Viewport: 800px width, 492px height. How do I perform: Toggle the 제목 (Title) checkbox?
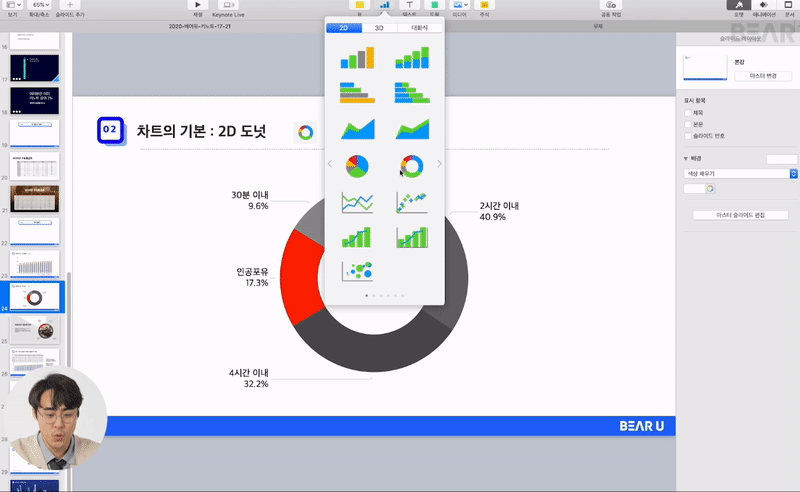pyautogui.click(x=688, y=113)
